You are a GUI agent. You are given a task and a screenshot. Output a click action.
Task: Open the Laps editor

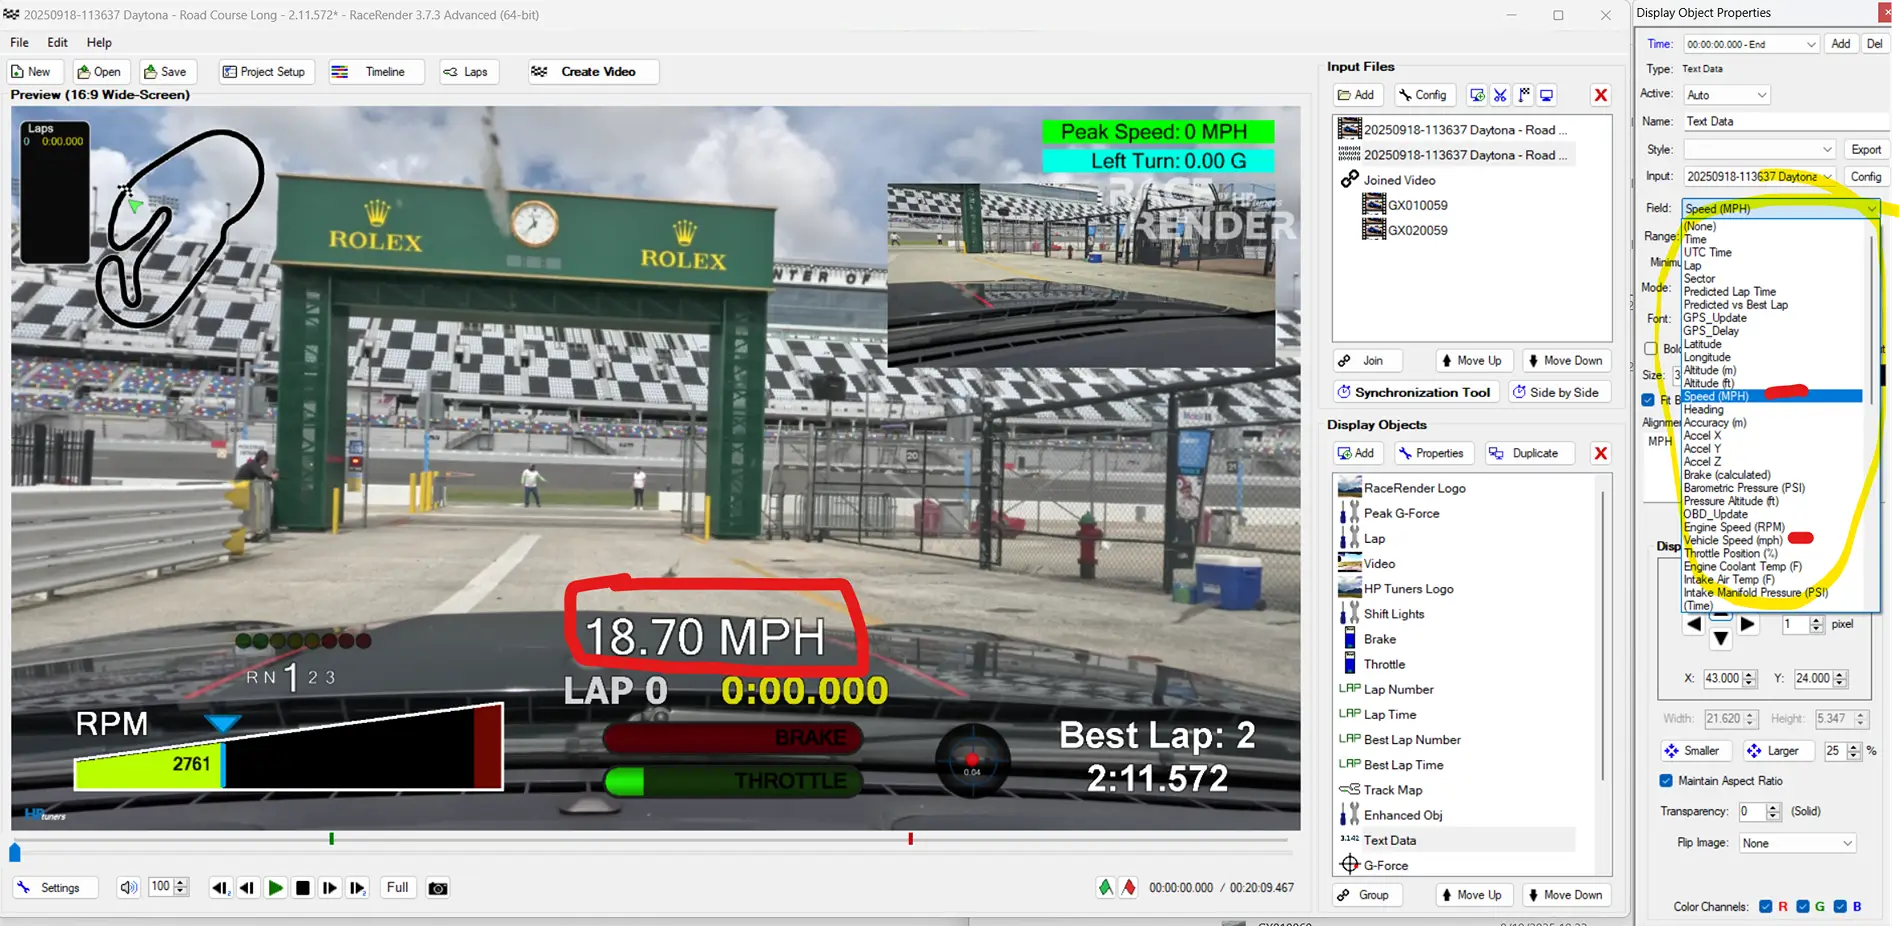click(x=467, y=72)
